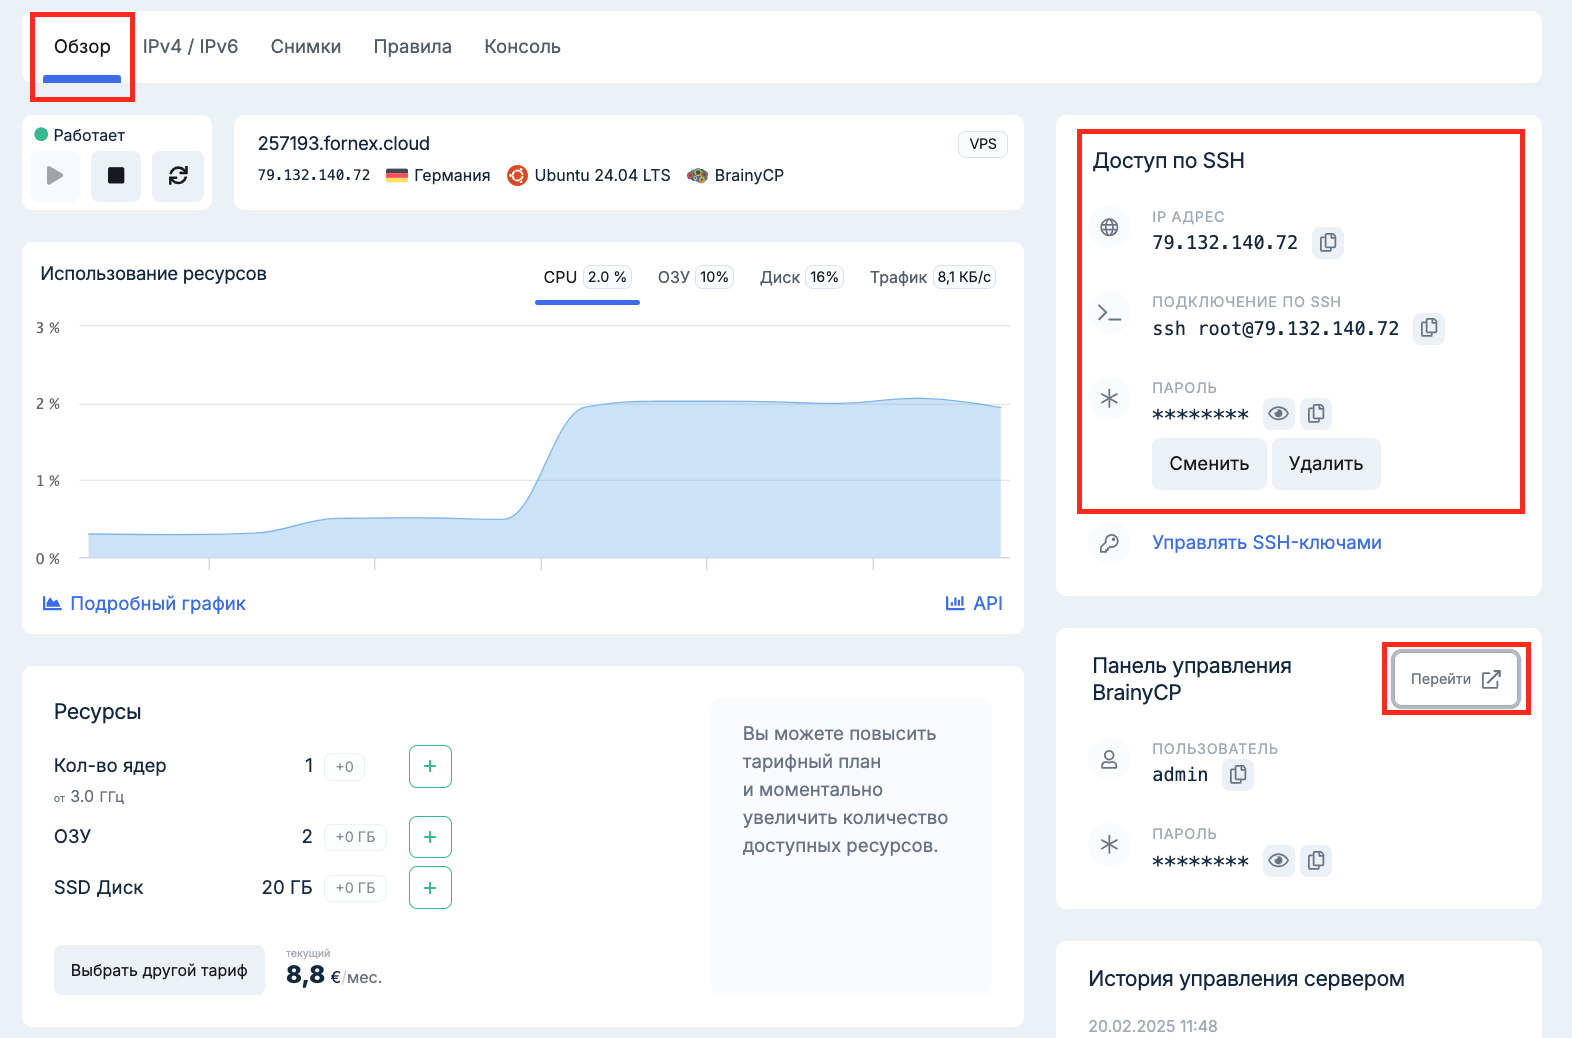
Task: Show Трафик usage chart
Action: click(932, 278)
